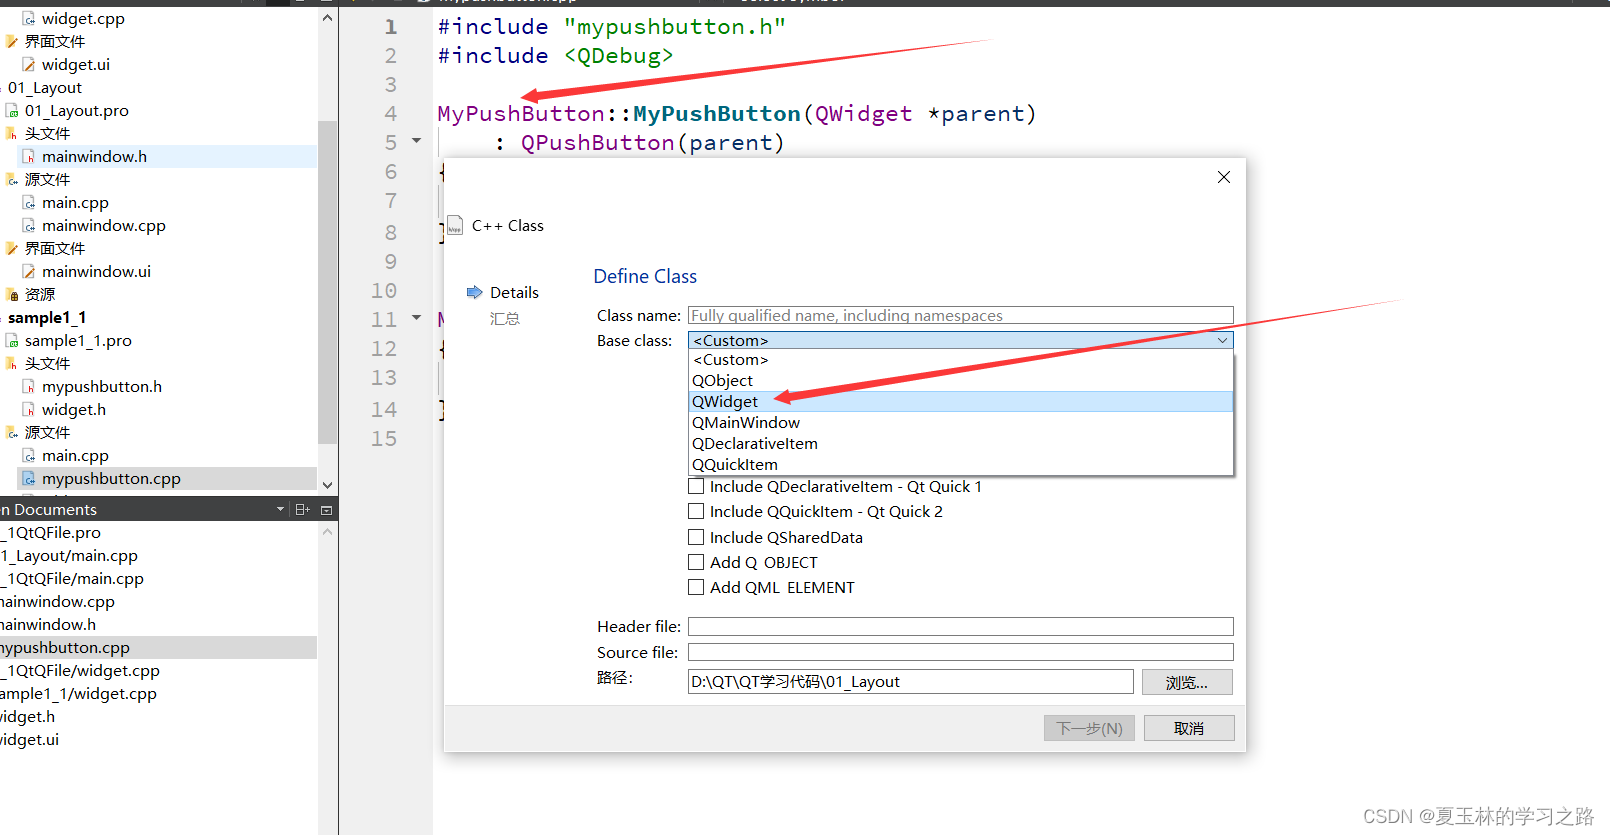
Task: Open 01_Layout.pro project file
Action: (77, 111)
